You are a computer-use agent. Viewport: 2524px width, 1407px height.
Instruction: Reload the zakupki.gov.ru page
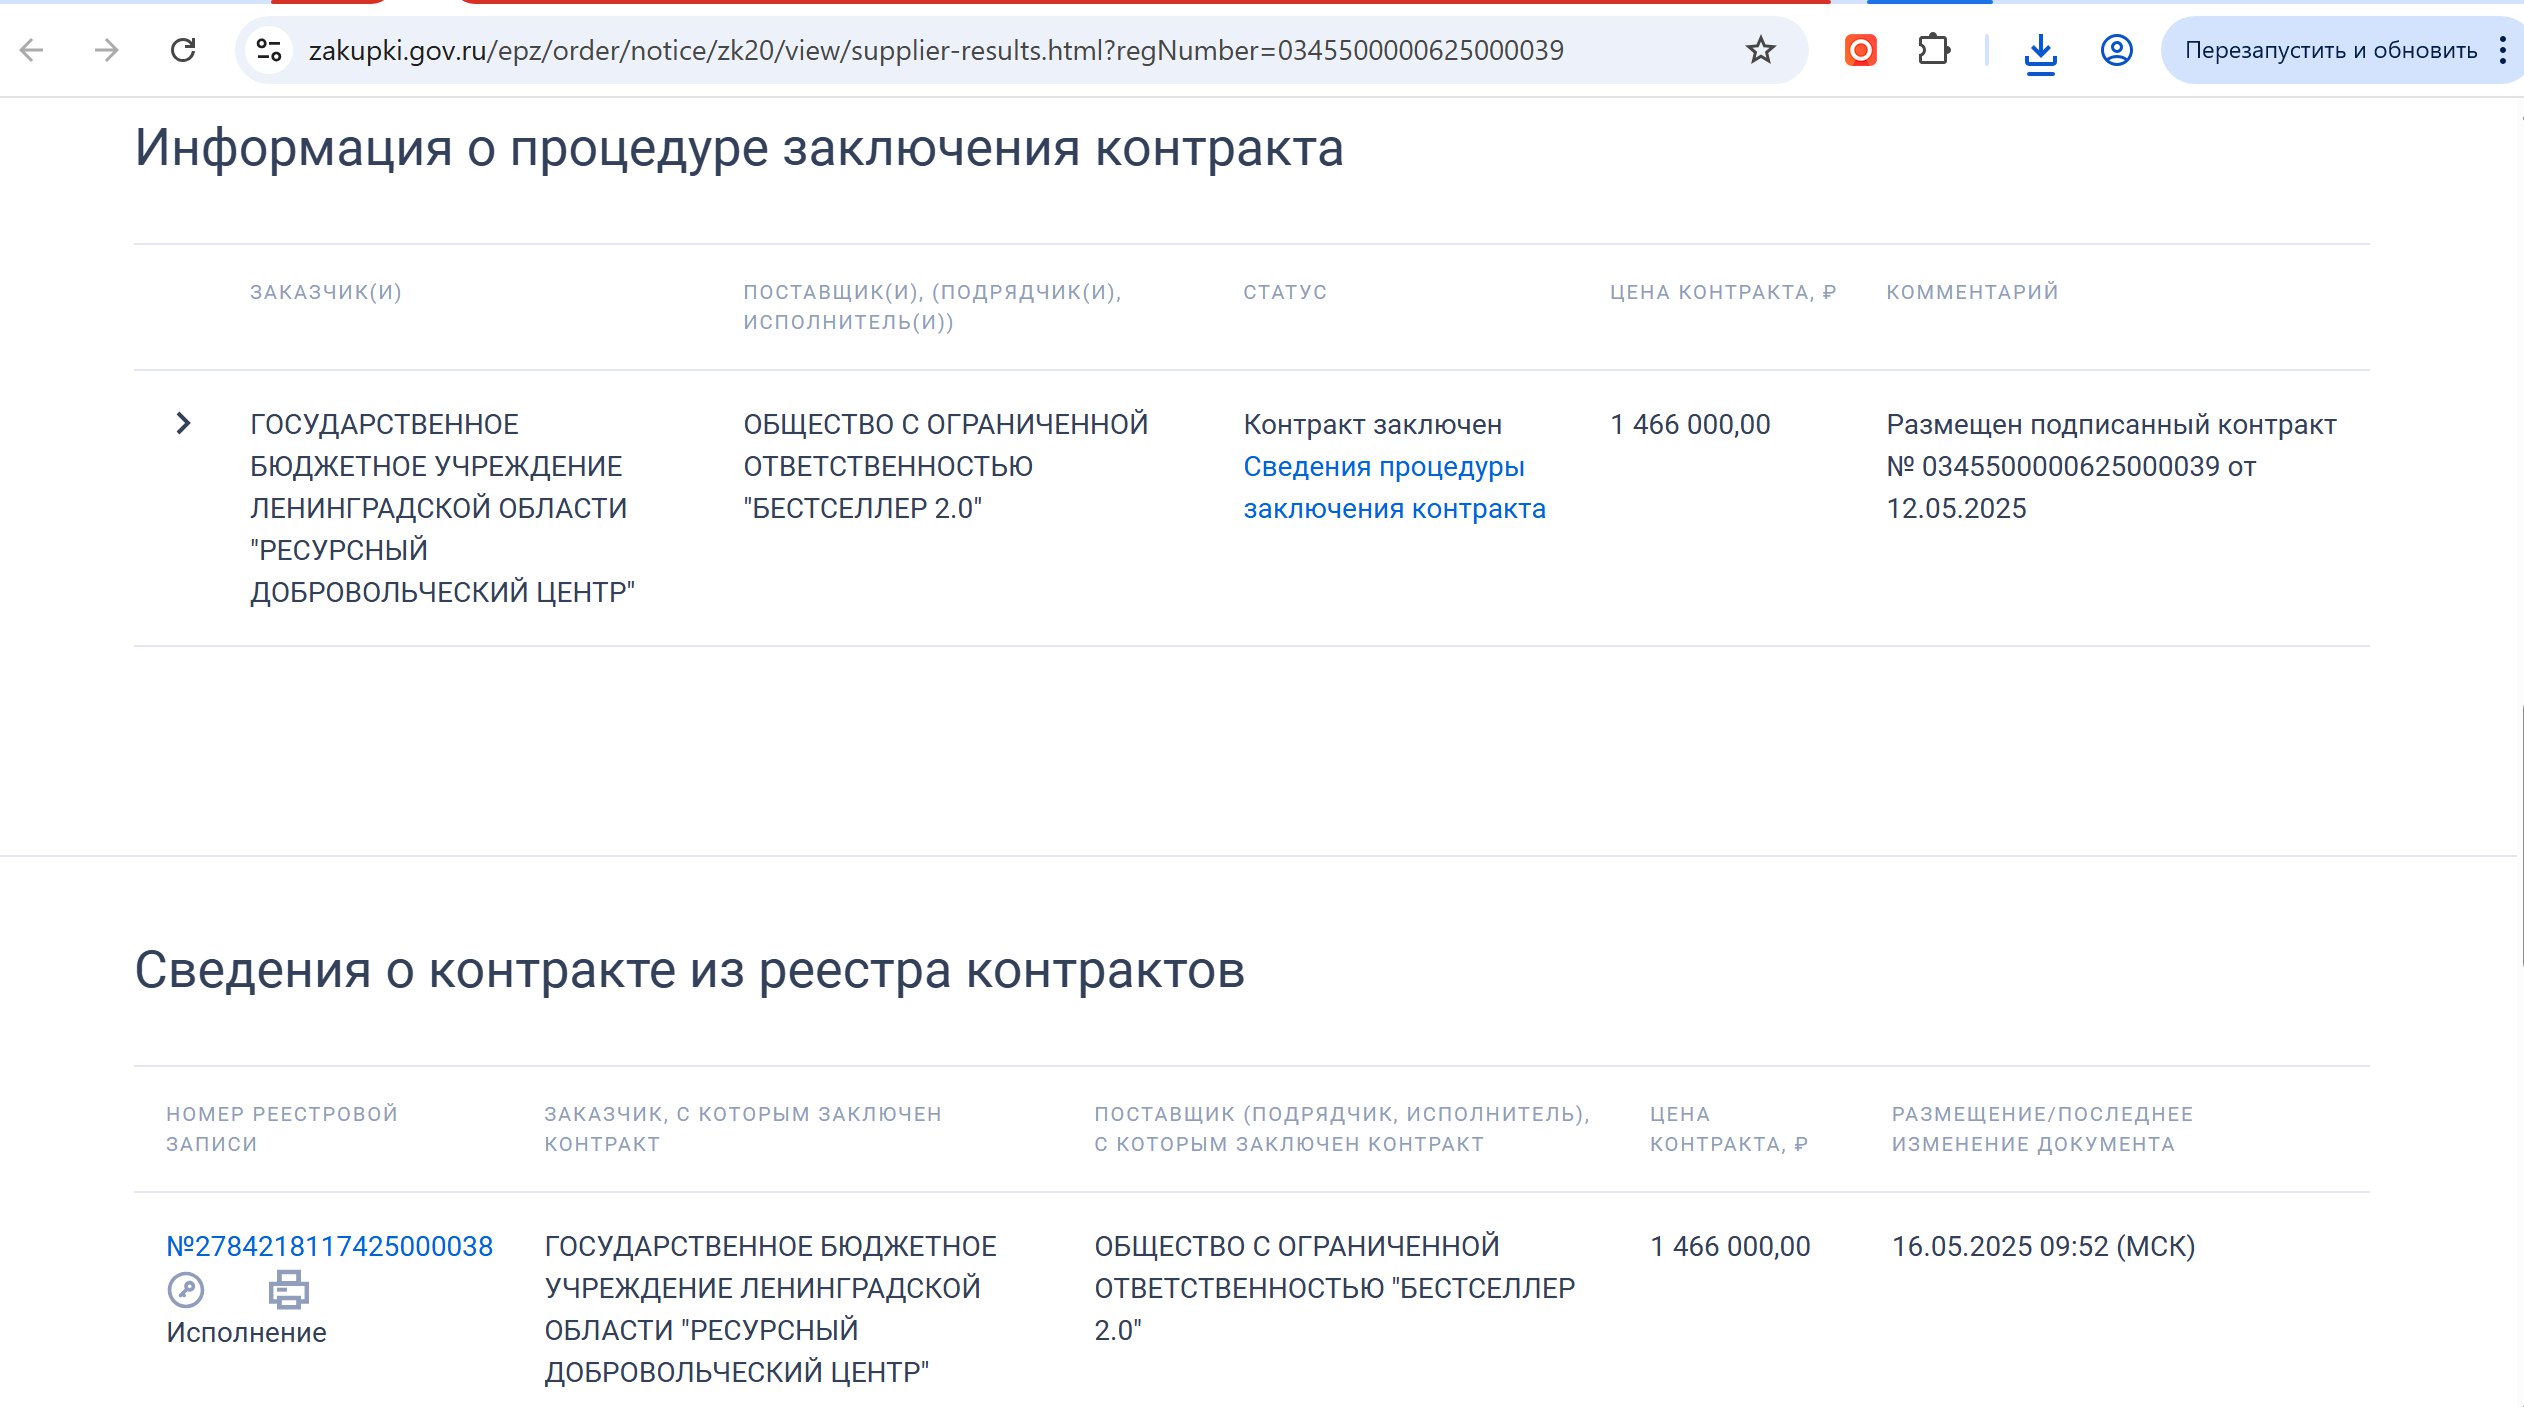click(183, 50)
